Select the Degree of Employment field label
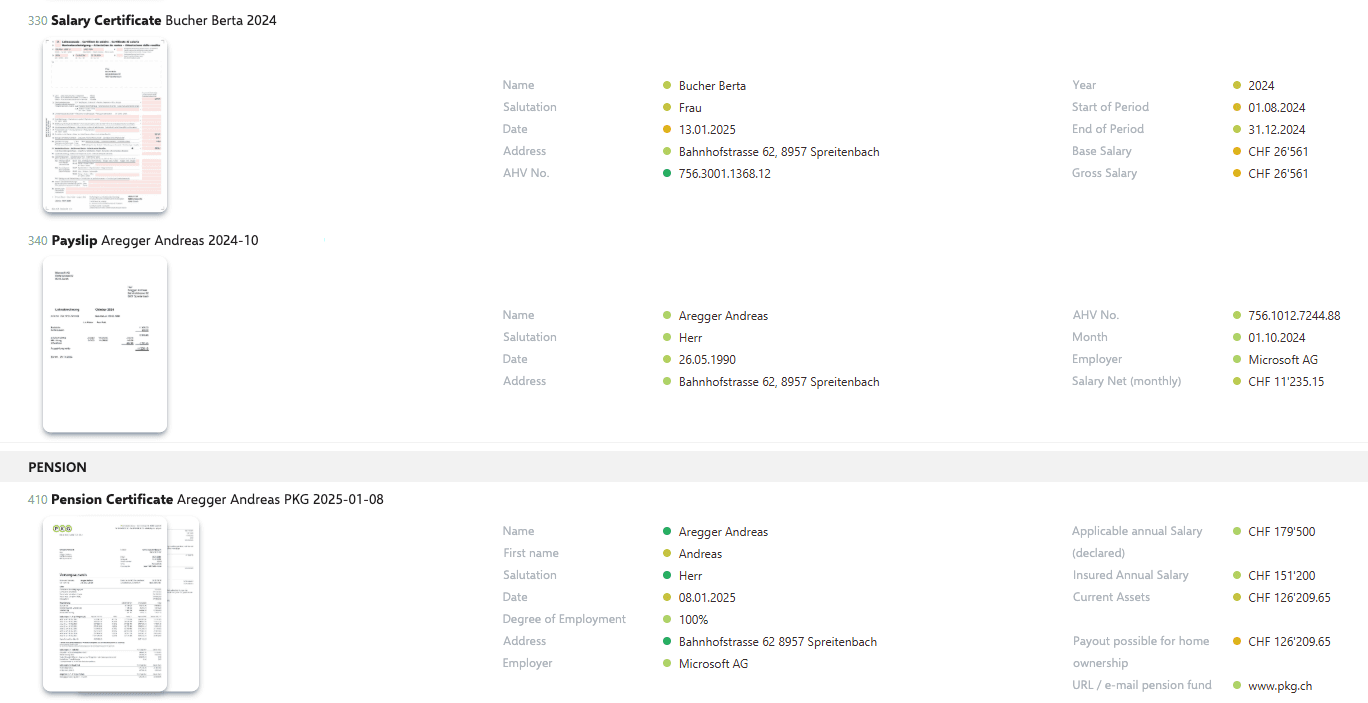This screenshot has height=703, width=1368. 565,619
